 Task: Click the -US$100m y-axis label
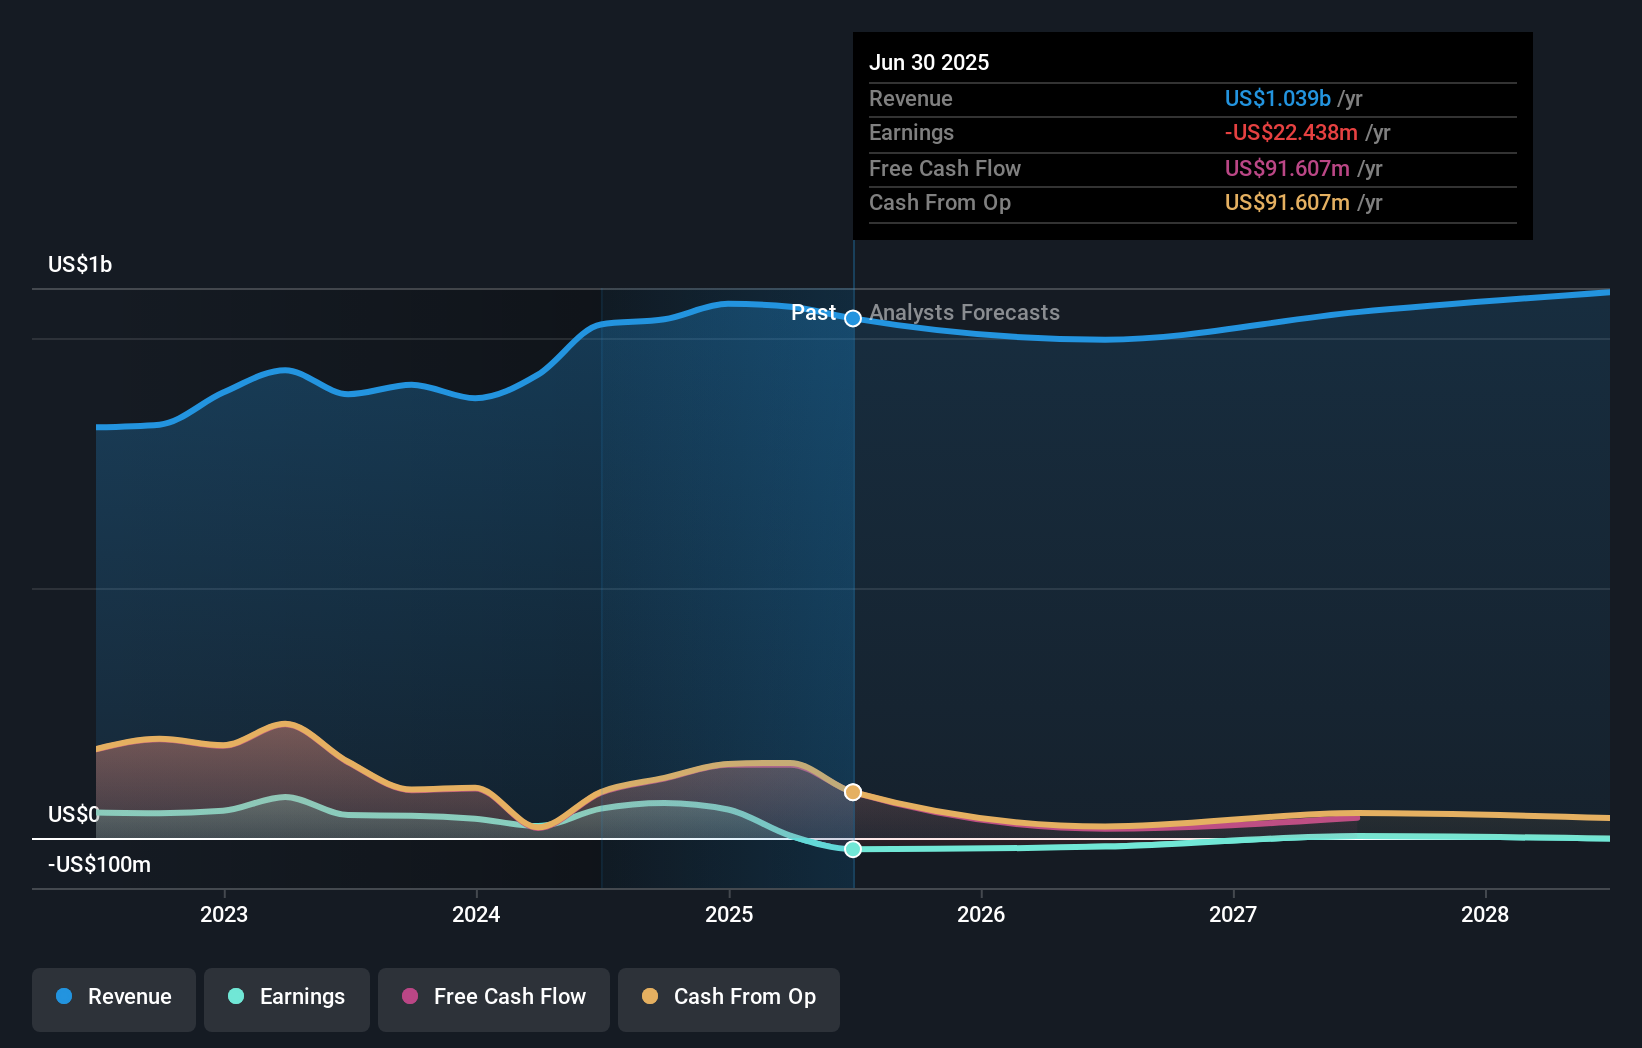99,864
